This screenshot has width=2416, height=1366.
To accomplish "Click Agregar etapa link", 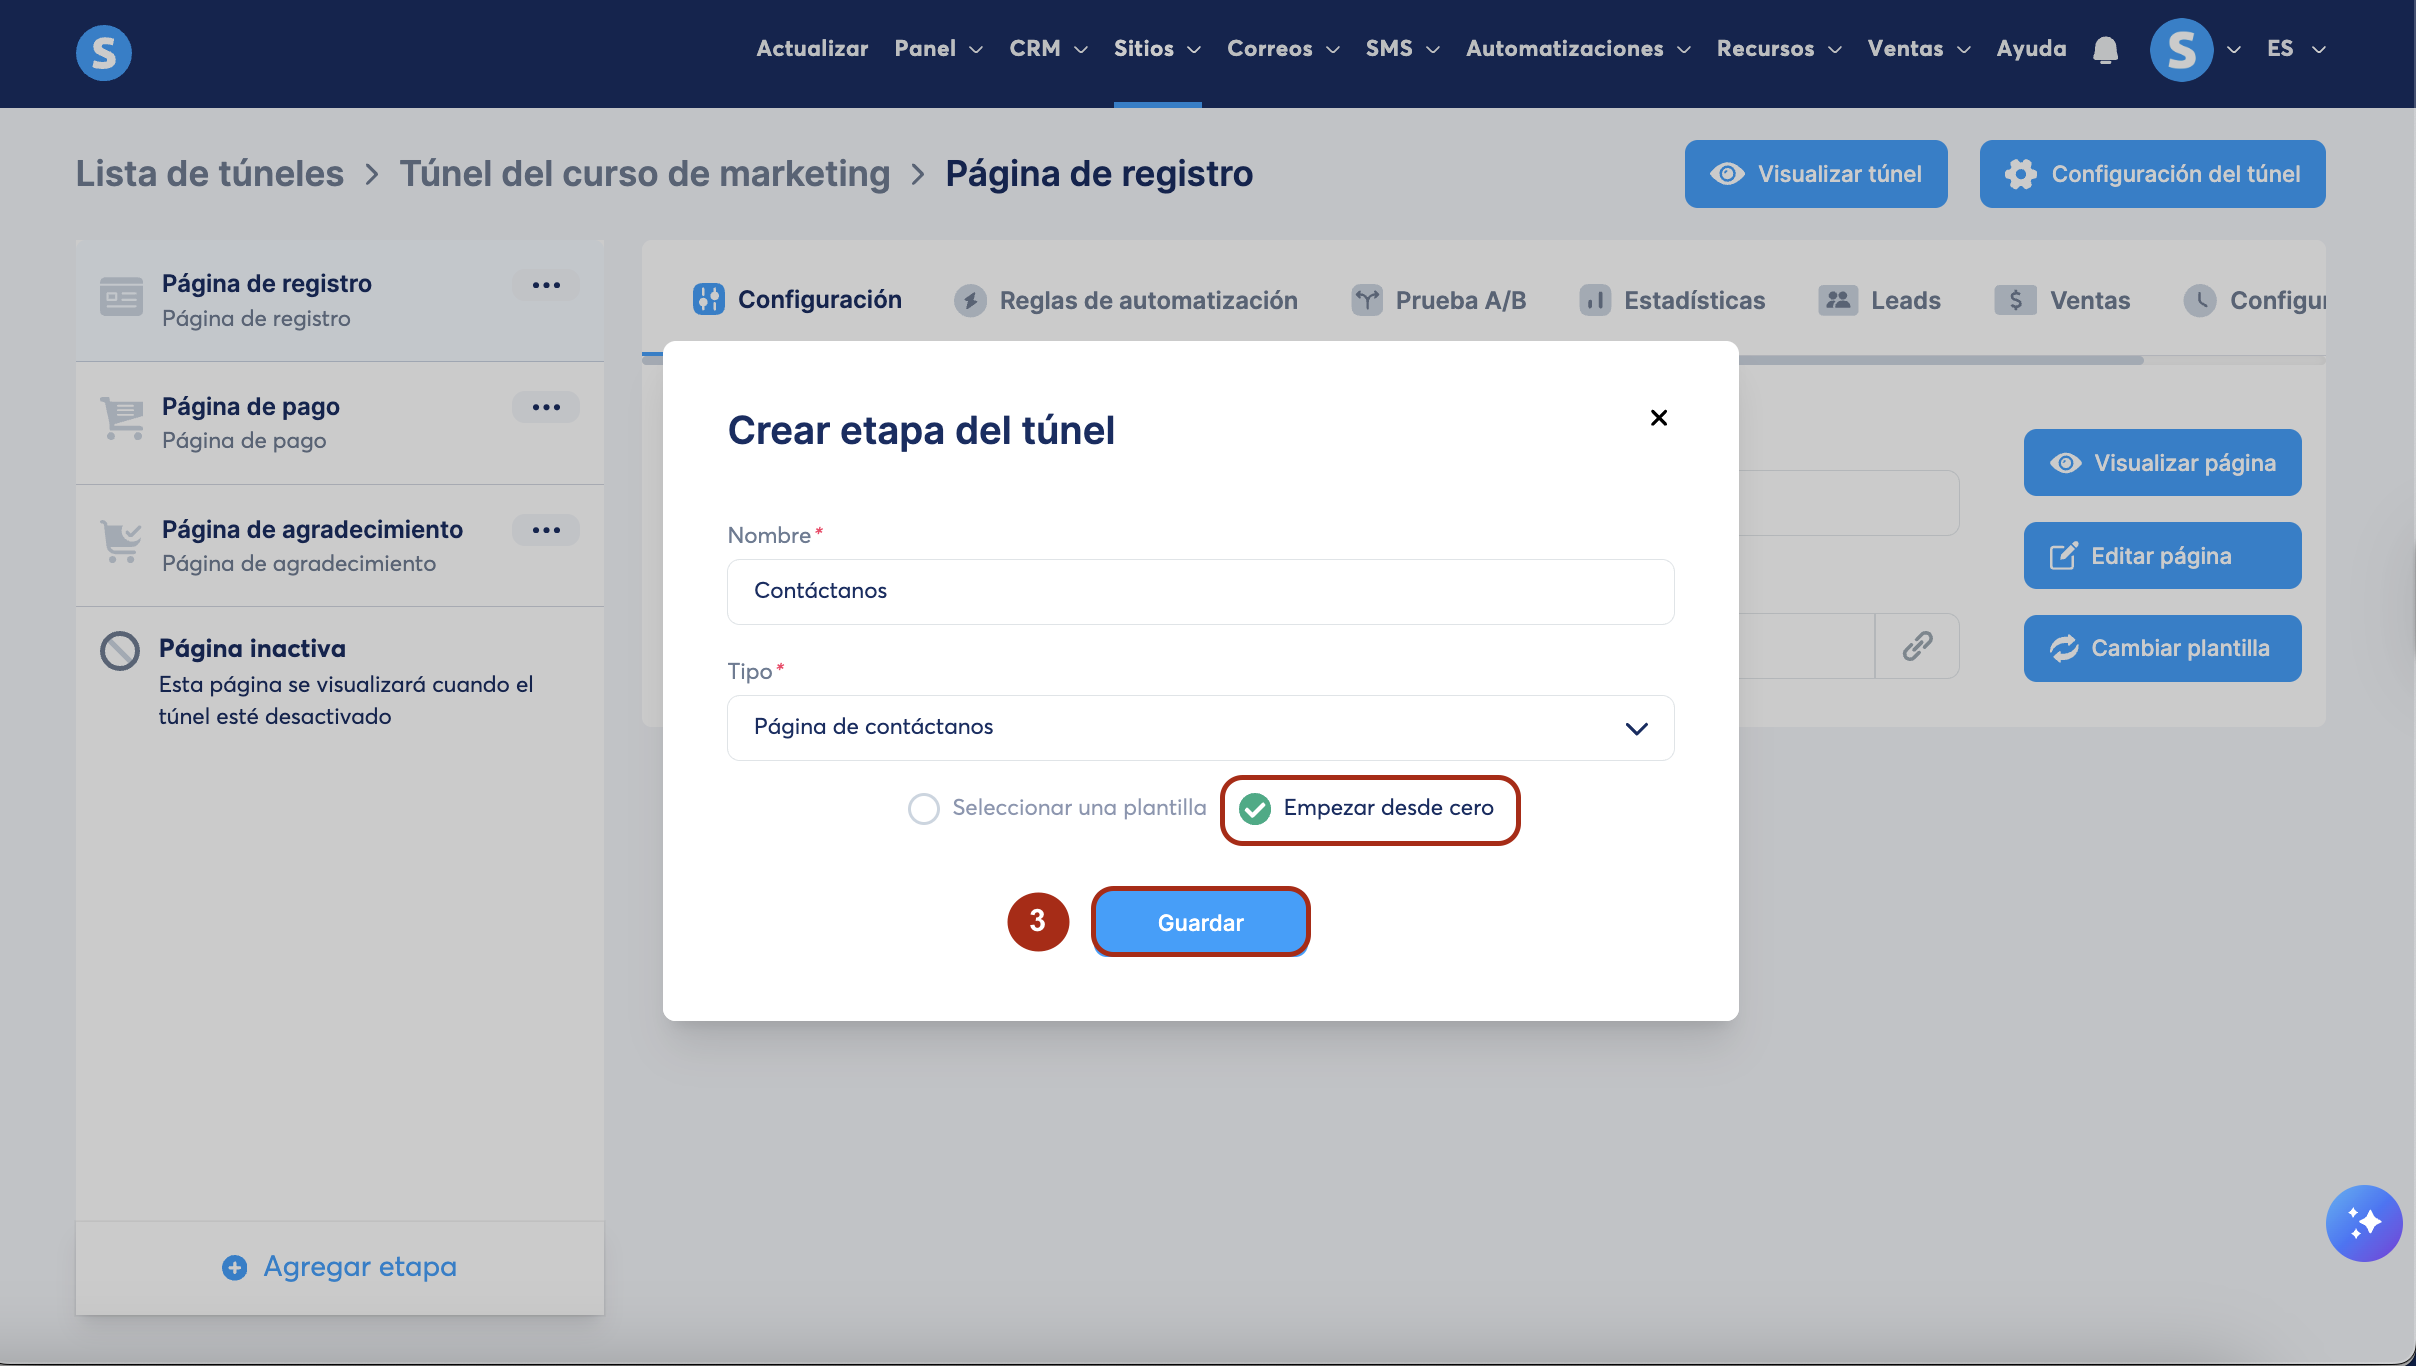I will point(340,1267).
